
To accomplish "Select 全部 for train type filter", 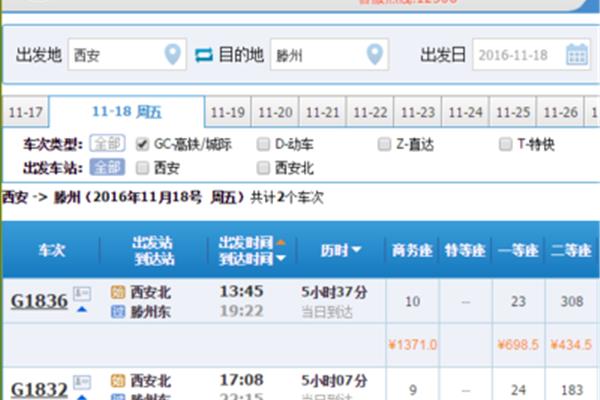I will [x=108, y=144].
